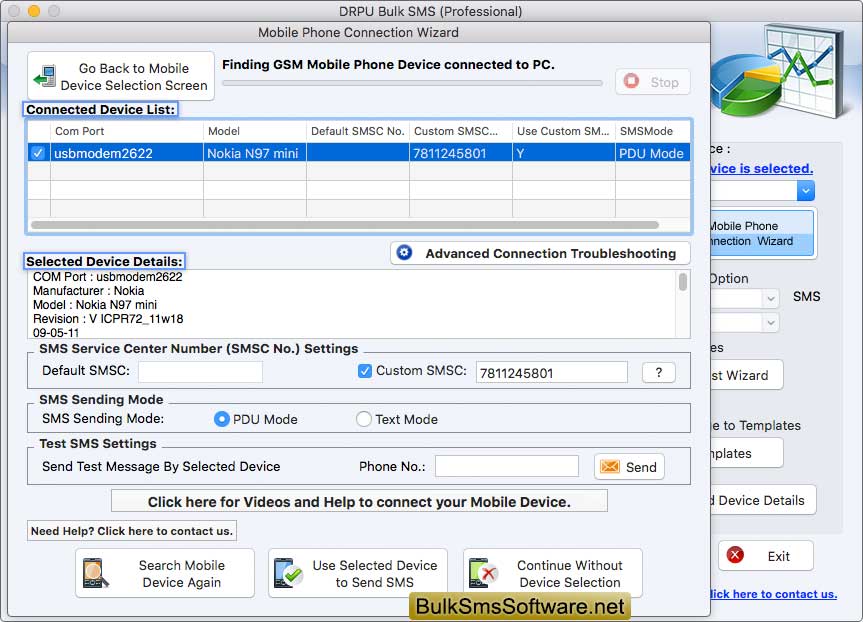The height and width of the screenshot is (622, 863).
Task: Click the question mark help button for SMSC
Action: click(659, 373)
